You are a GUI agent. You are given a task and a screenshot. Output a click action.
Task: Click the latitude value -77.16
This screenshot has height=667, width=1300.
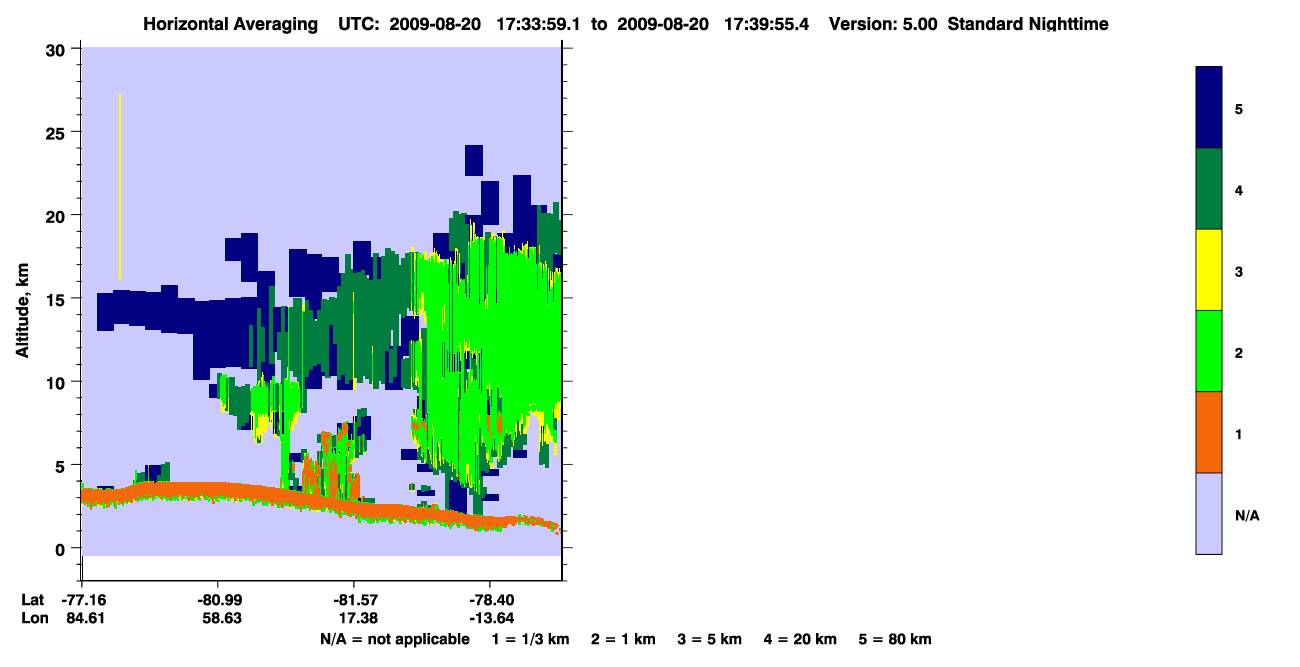click(x=82, y=600)
